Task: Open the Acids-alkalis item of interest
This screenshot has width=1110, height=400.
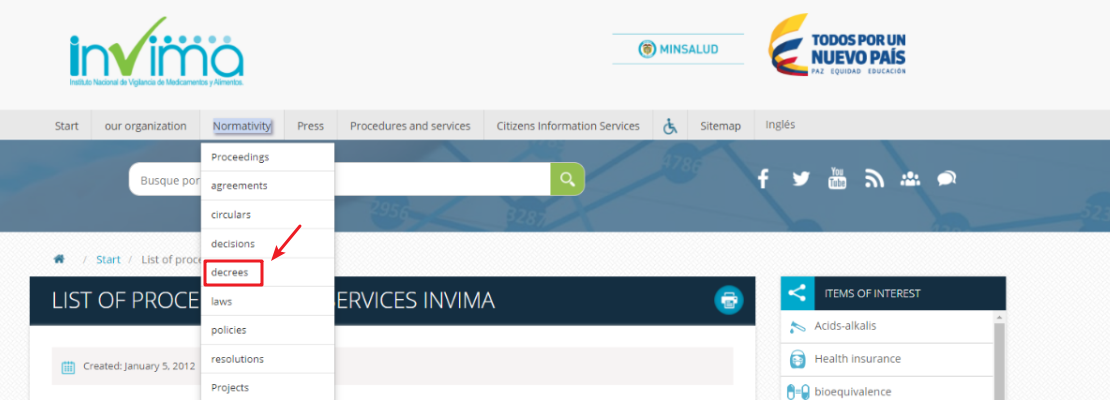Action: pos(845,326)
